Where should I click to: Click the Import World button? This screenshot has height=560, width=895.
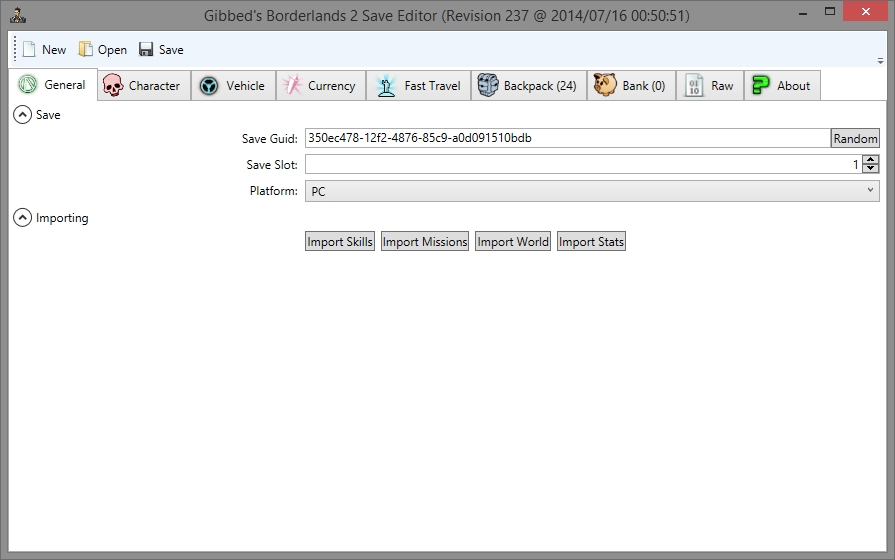click(x=512, y=242)
